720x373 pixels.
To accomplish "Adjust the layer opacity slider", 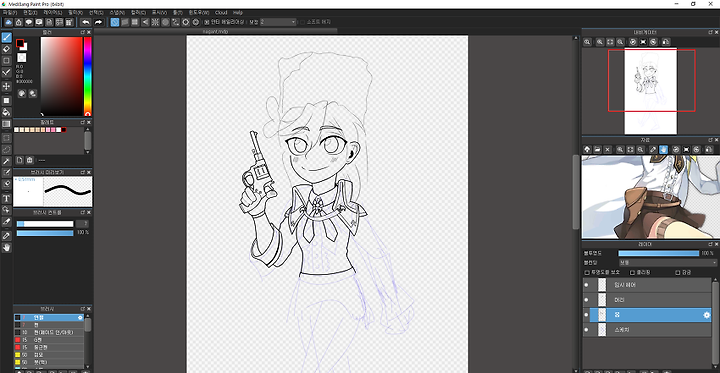I will click(658, 253).
